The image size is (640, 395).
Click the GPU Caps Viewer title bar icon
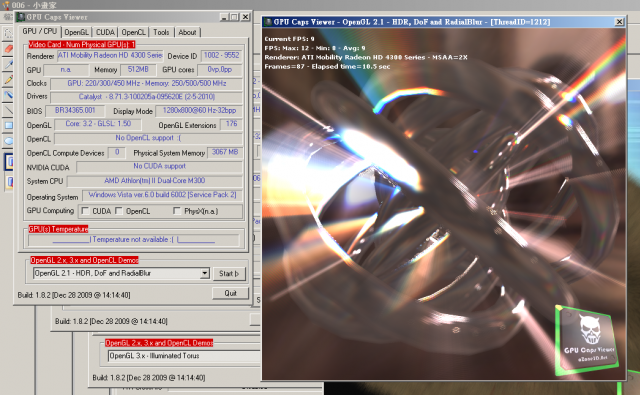[21, 17]
